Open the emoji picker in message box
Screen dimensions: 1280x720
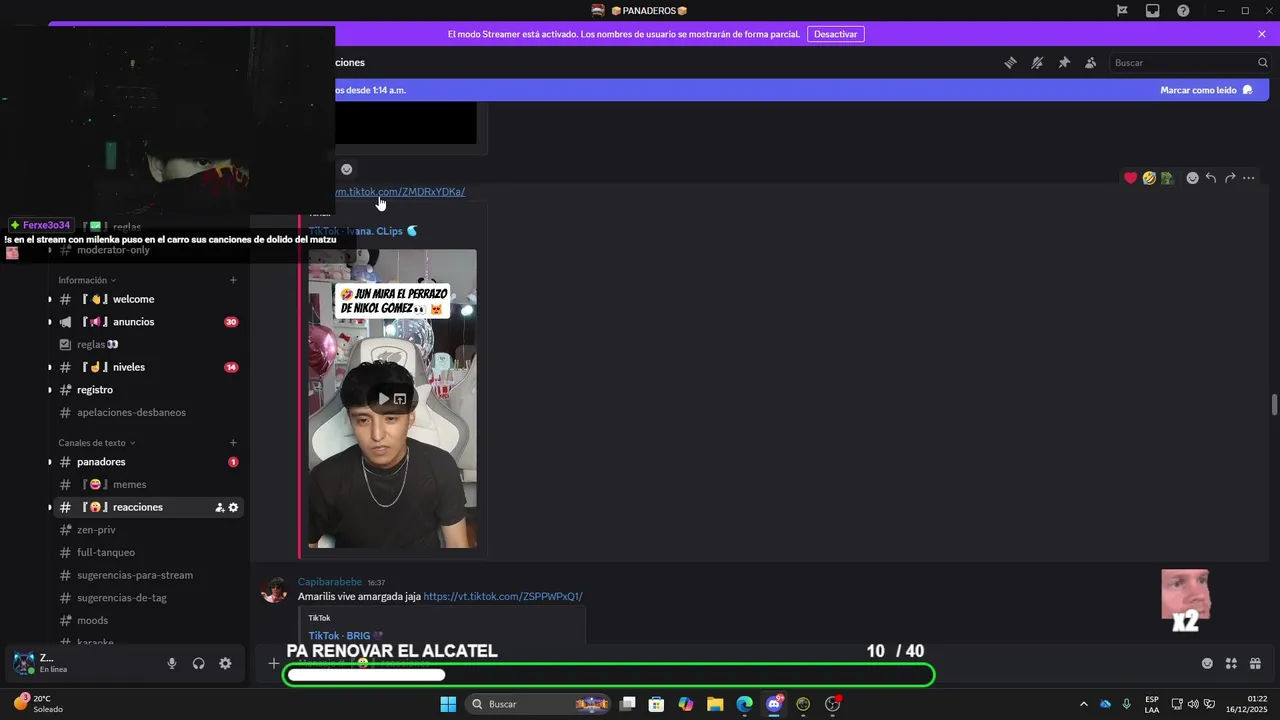1207,663
